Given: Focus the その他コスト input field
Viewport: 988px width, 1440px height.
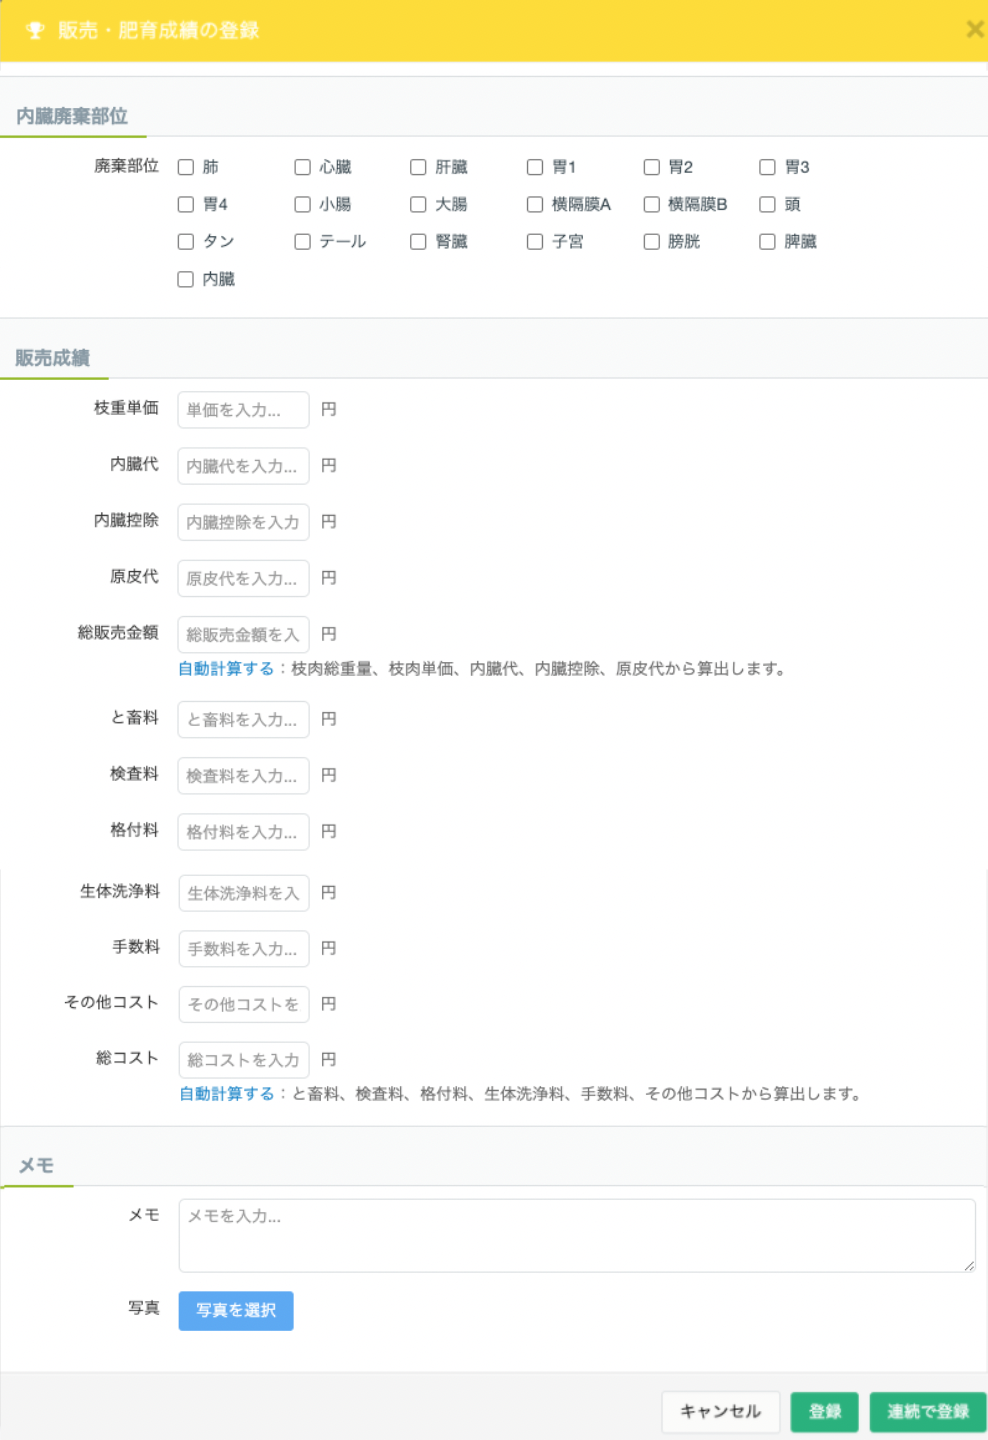Looking at the screenshot, I should 244,1004.
